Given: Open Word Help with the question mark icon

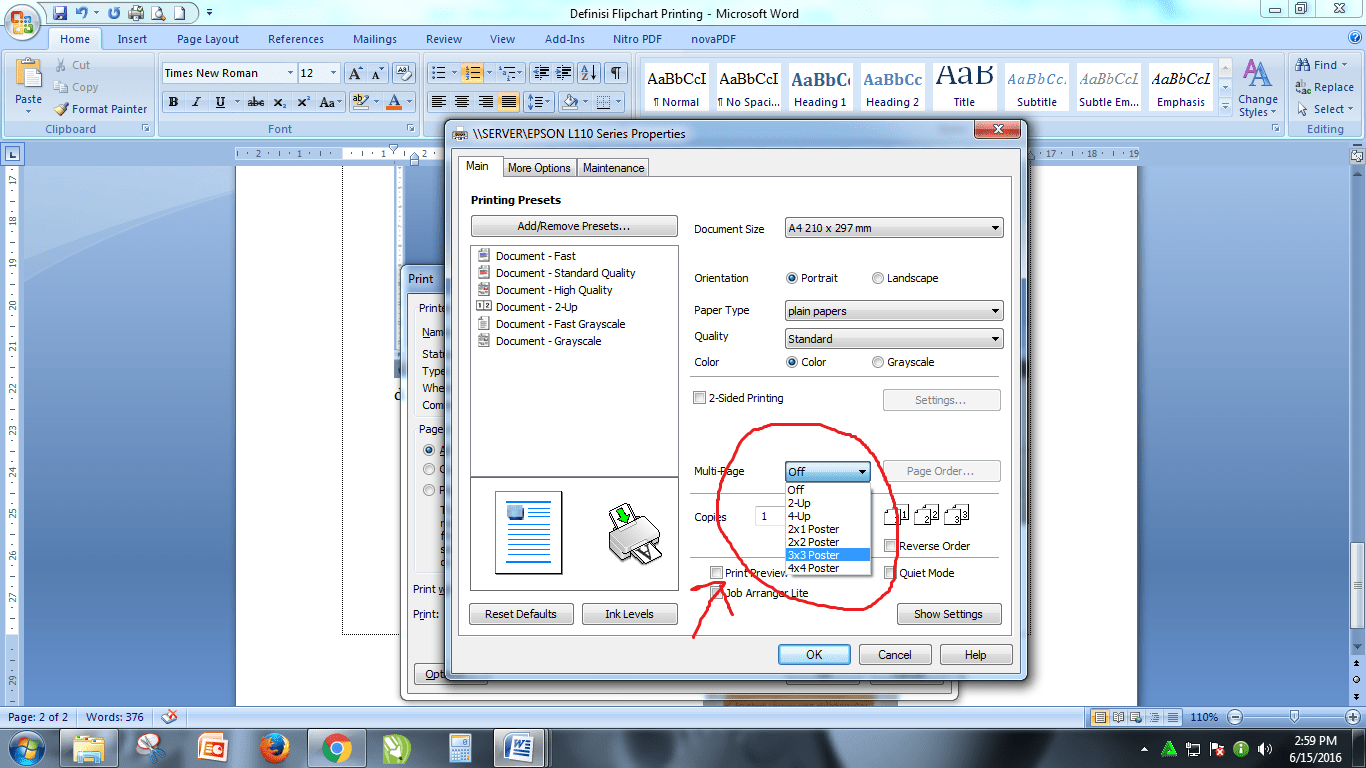Looking at the screenshot, I should point(1354,39).
